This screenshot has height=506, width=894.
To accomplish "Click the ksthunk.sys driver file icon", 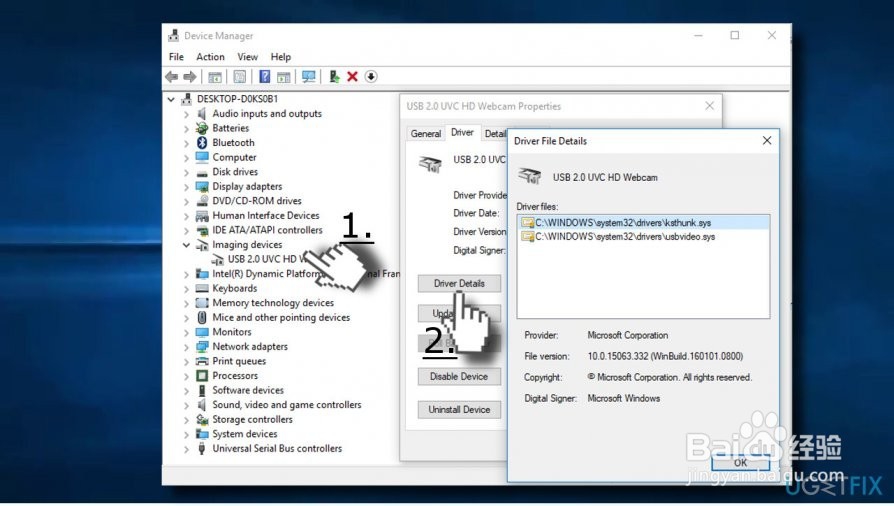I will point(527,222).
